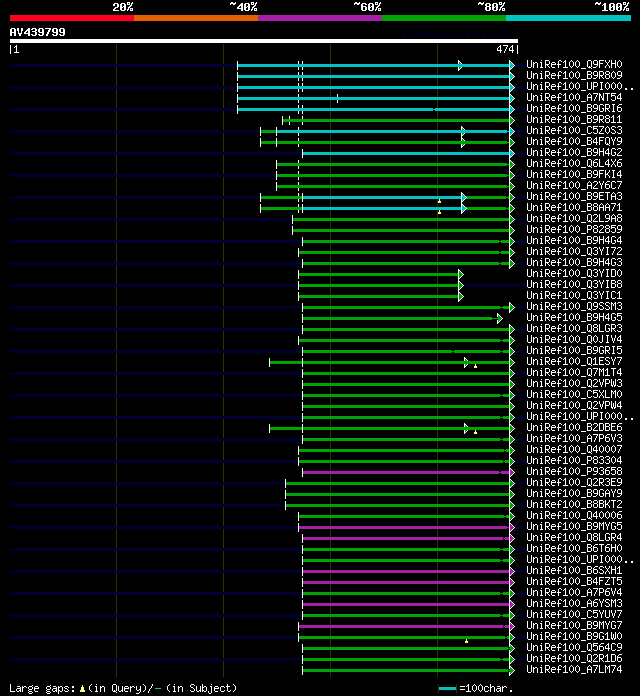The image size is (640, 696).
Task: Click the arrowhead ending the B9H4G5 alignment
Action: (500, 318)
